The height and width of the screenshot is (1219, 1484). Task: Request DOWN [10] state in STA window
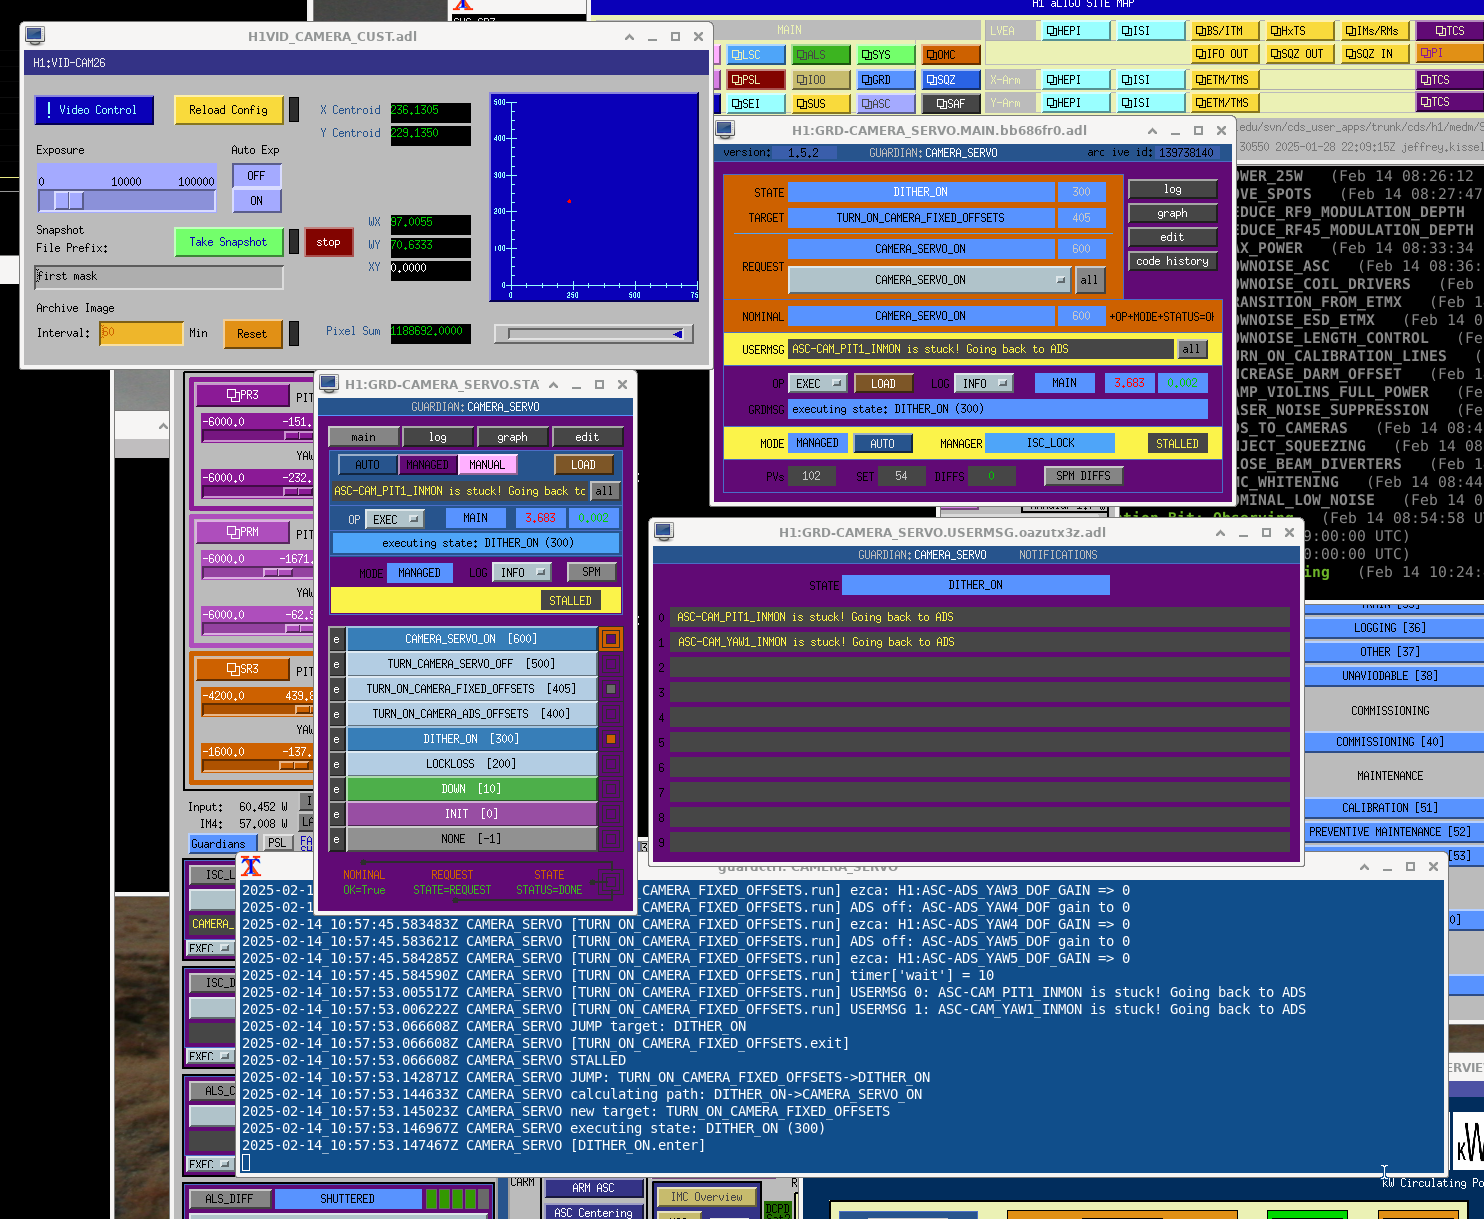472,789
